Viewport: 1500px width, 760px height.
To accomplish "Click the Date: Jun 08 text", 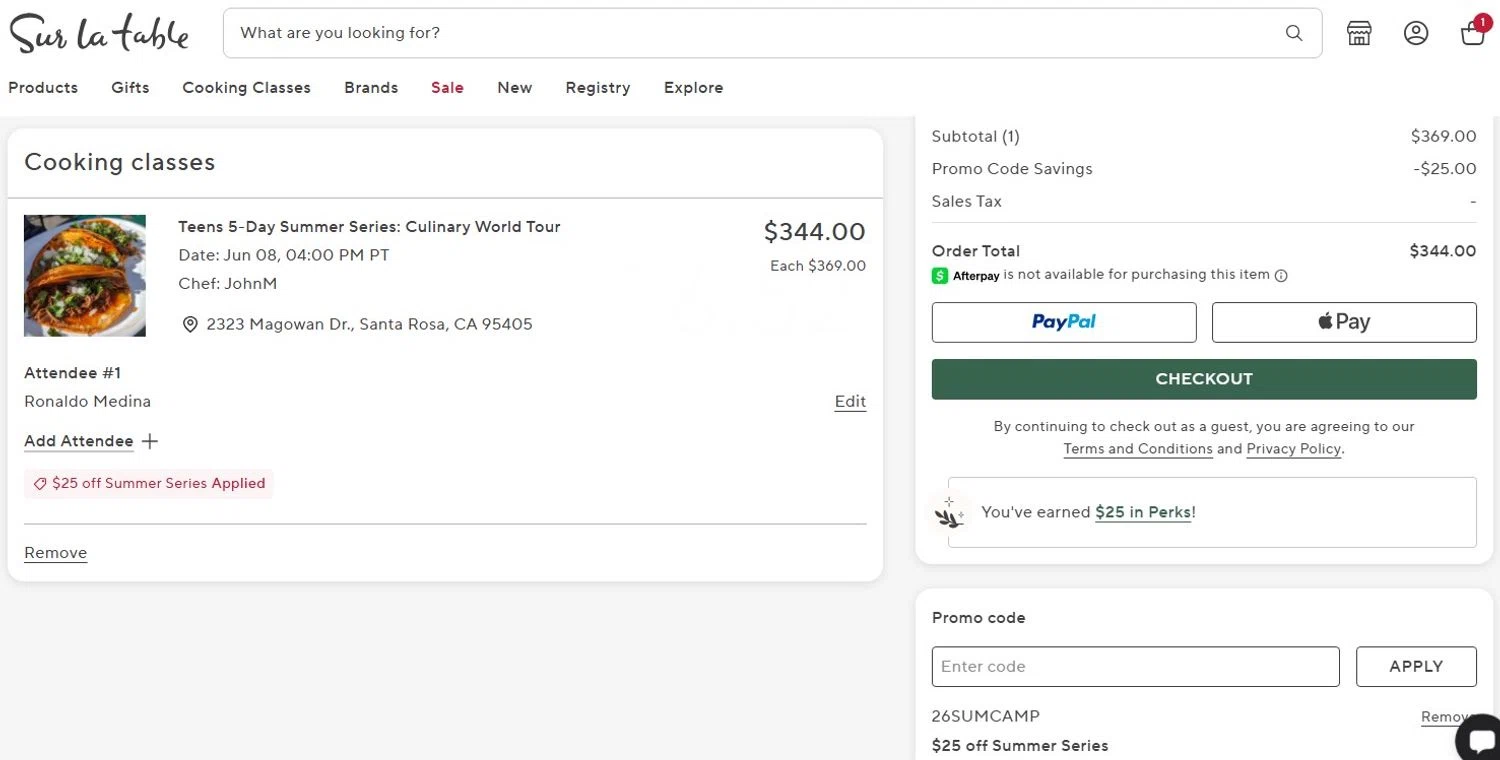I will (284, 255).
